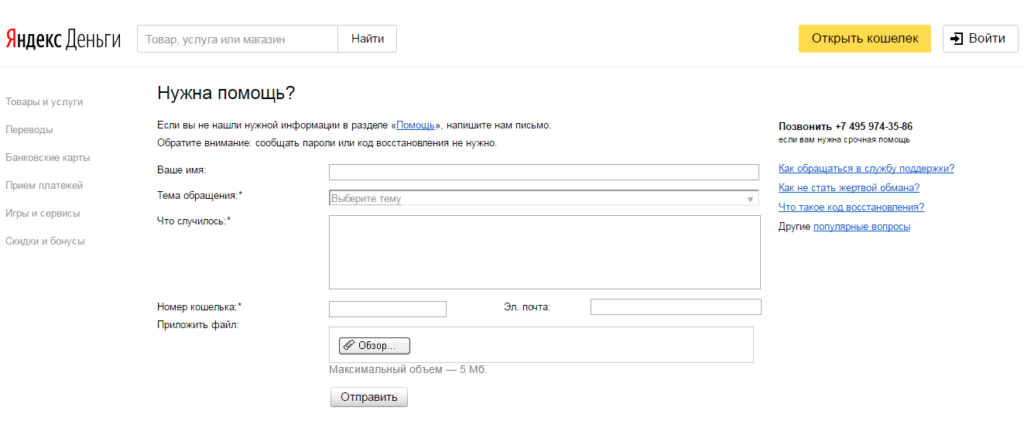Click the Яндекс Деньги logo
Viewport: 1024px width, 445px height.
click(63, 39)
